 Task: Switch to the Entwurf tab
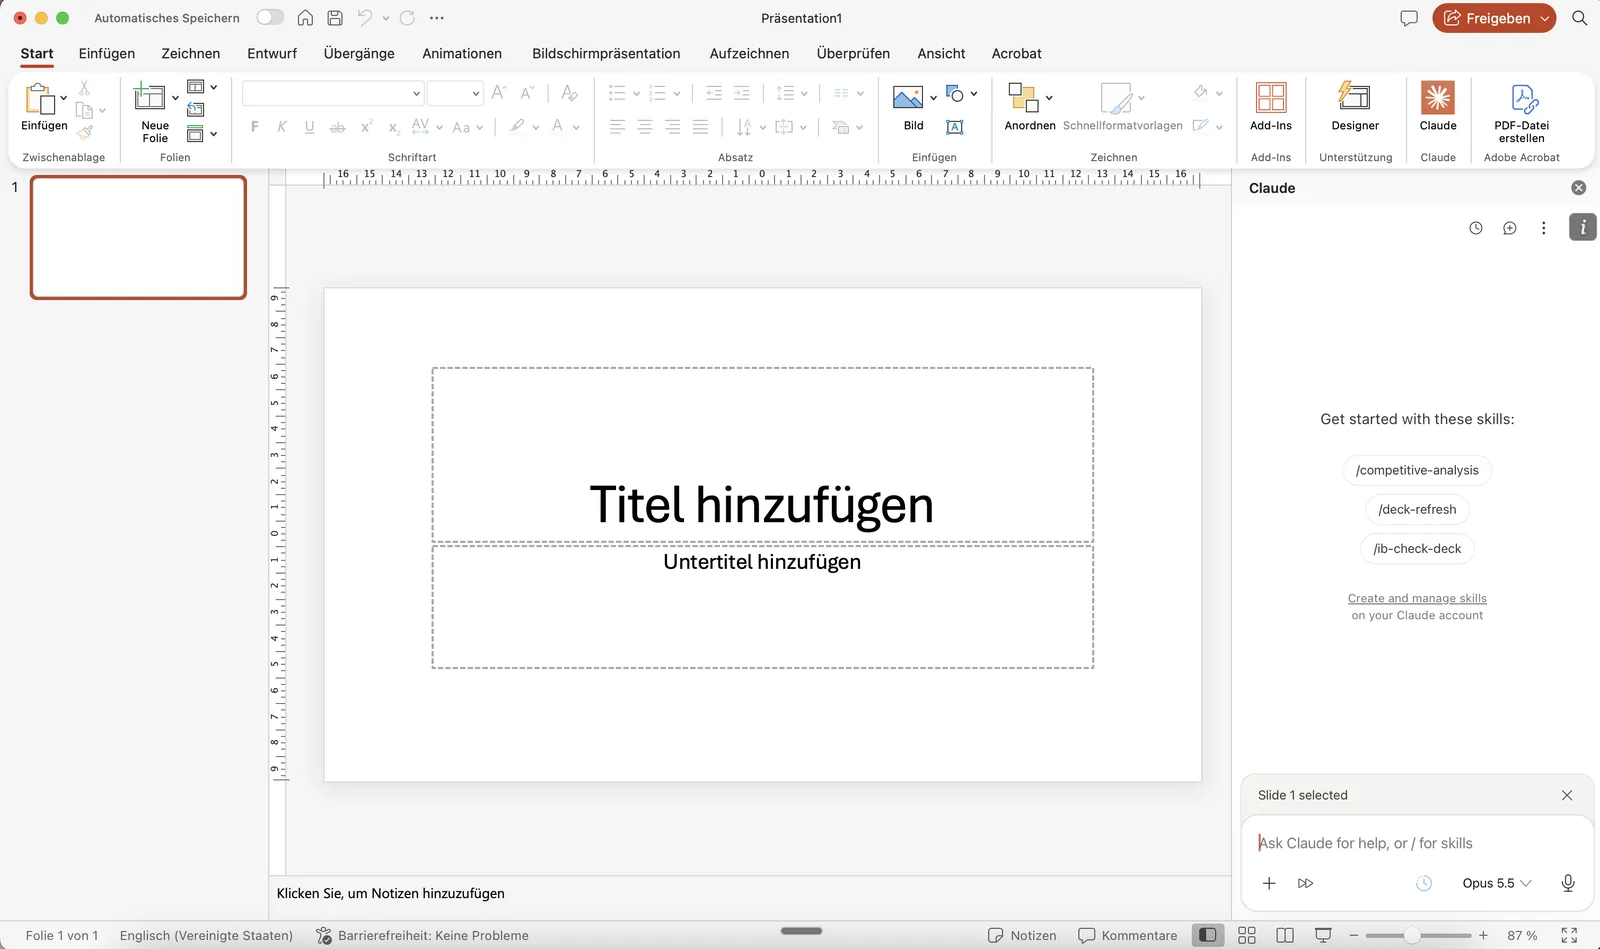272,53
